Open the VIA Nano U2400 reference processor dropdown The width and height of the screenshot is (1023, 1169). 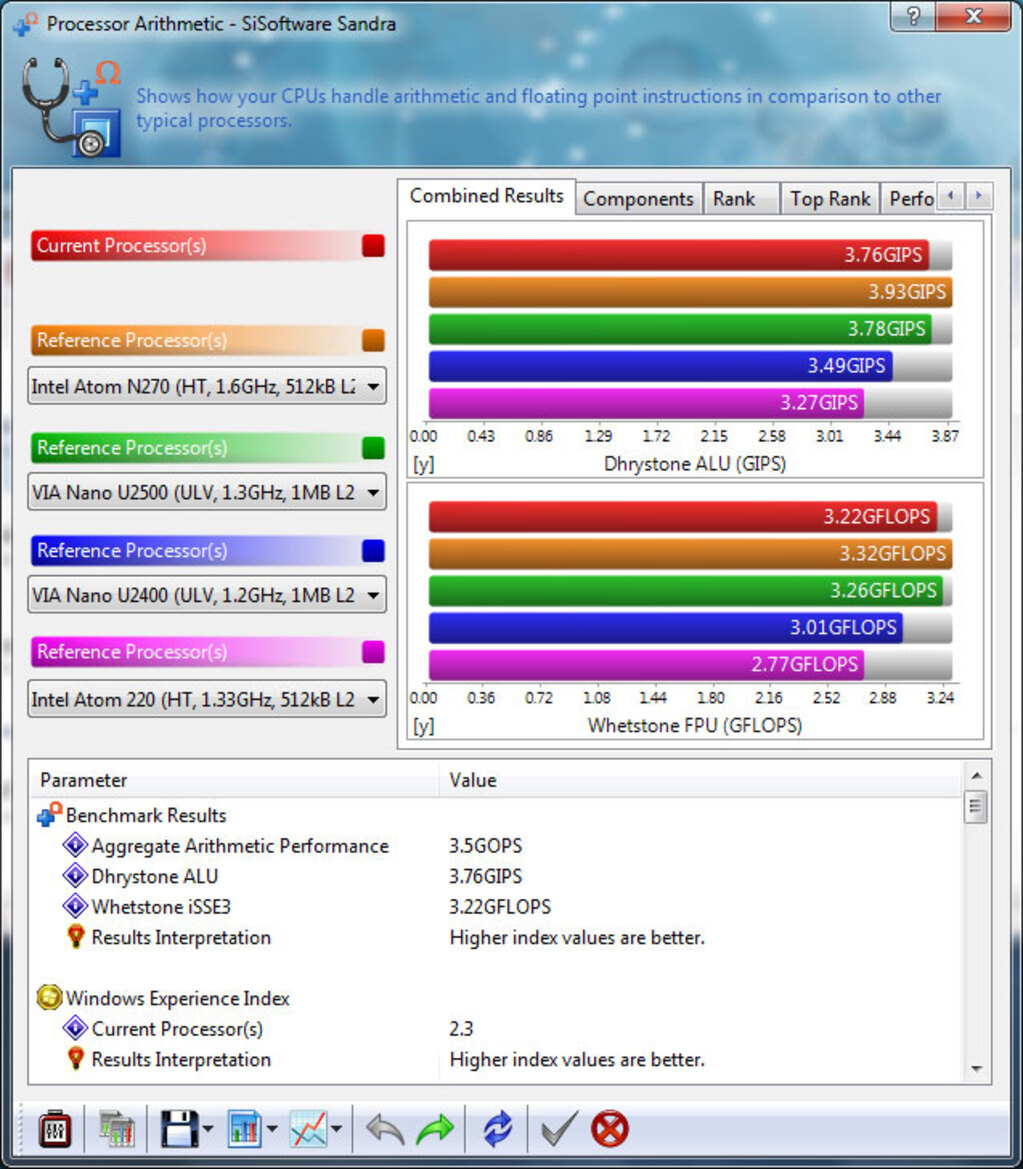(x=207, y=595)
